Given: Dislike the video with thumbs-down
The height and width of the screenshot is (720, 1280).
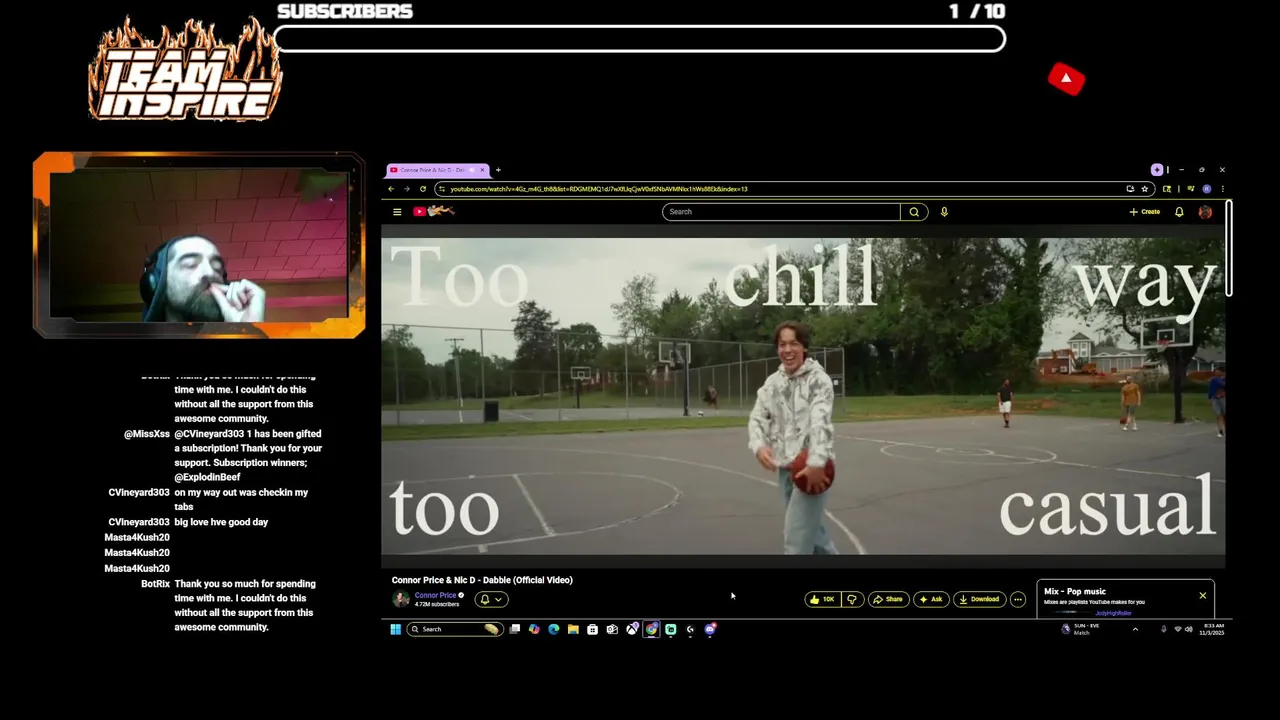Looking at the screenshot, I should tap(852, 599).
